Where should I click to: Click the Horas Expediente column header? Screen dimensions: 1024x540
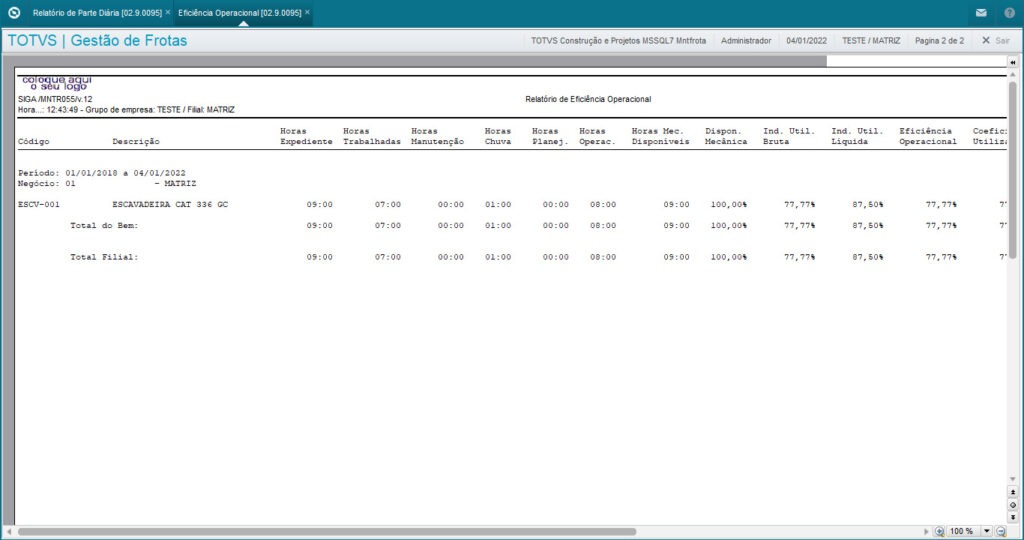pos(306,136)
